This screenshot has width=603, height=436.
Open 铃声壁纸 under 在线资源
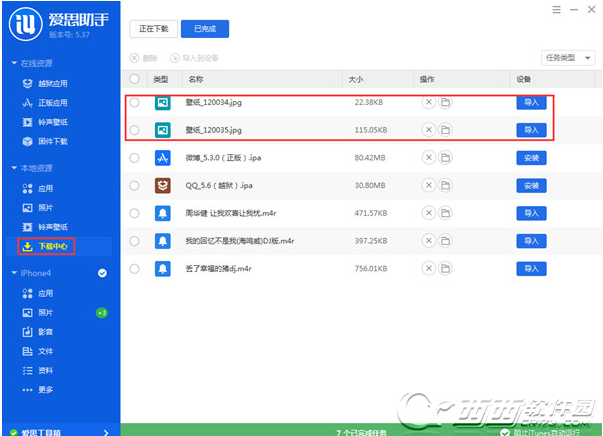(x=45, y=122)
